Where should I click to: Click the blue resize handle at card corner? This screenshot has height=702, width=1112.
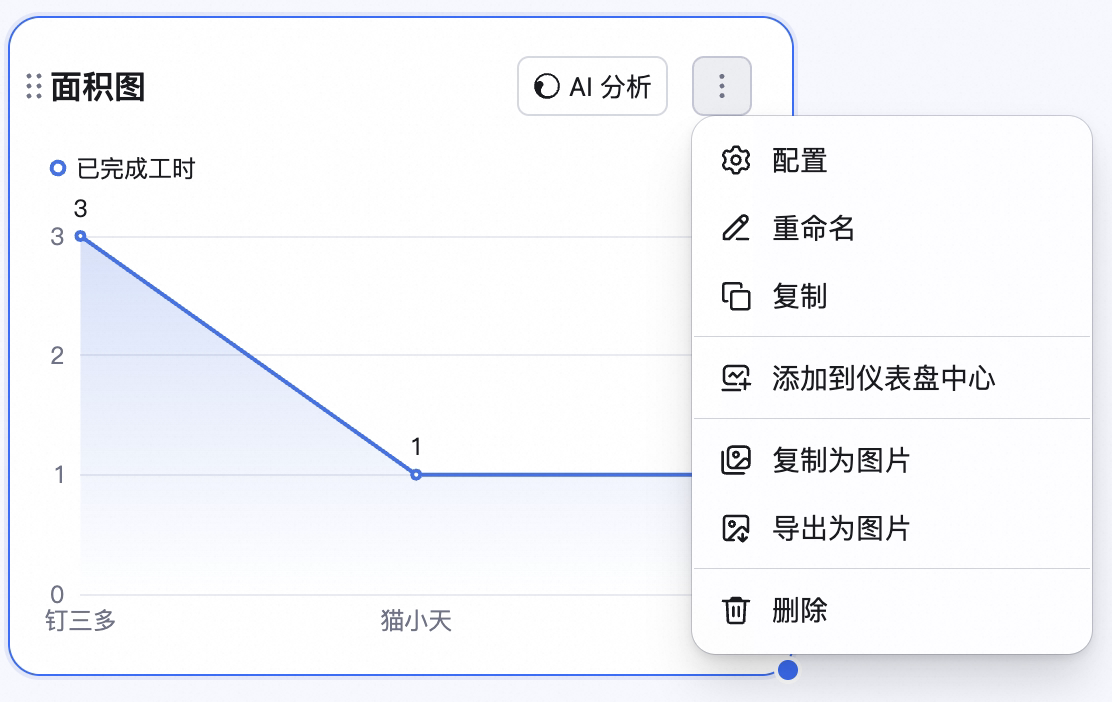pos(788,669)
